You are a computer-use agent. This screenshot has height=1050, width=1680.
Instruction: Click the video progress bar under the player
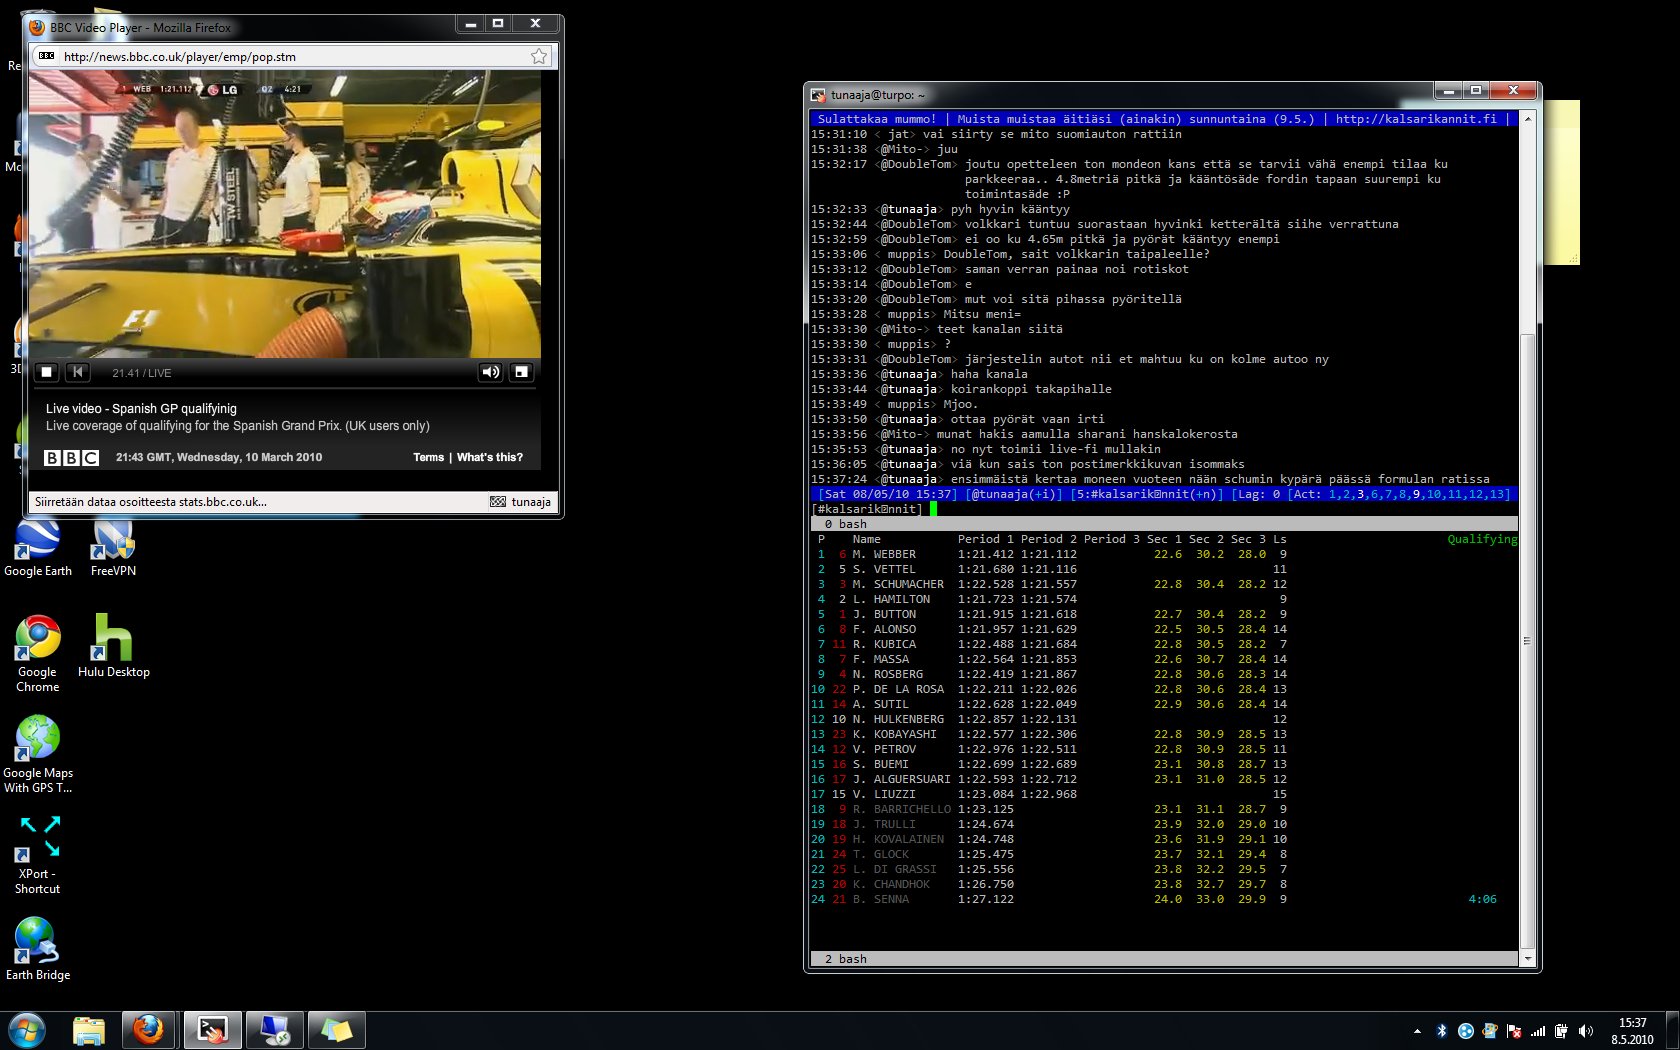pyautogui.click(x=284, y=388)
